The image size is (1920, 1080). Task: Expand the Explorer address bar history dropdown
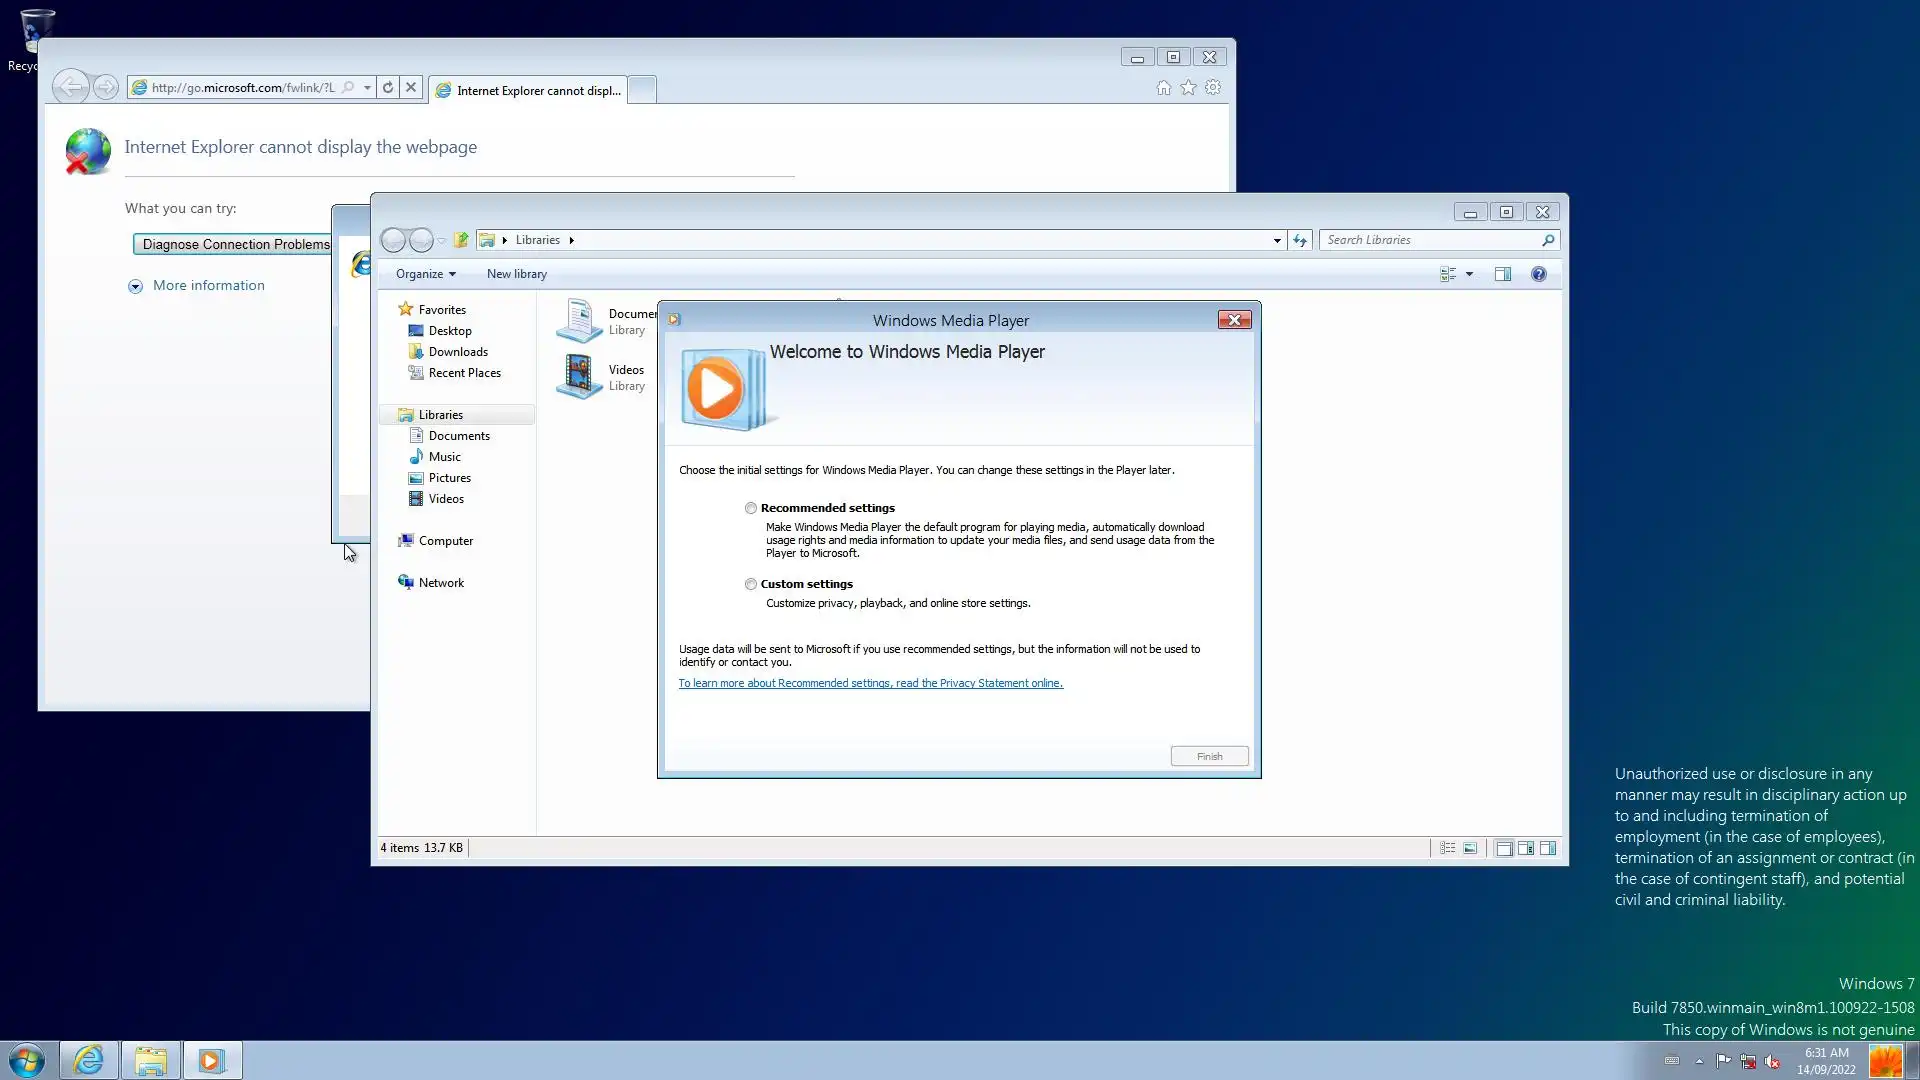(x=1277, y=240)
